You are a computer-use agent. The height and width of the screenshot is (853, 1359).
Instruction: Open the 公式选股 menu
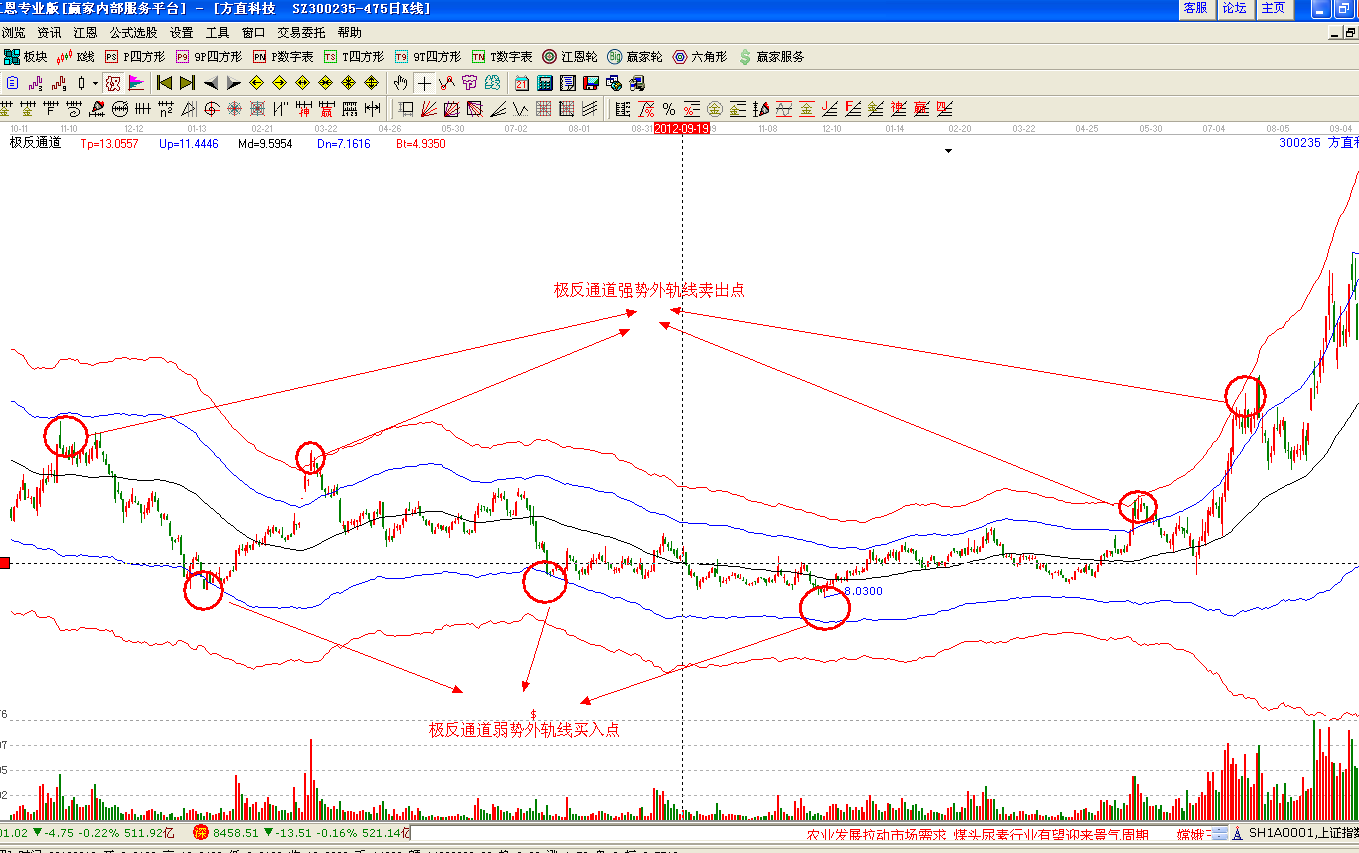pos(133,33)
